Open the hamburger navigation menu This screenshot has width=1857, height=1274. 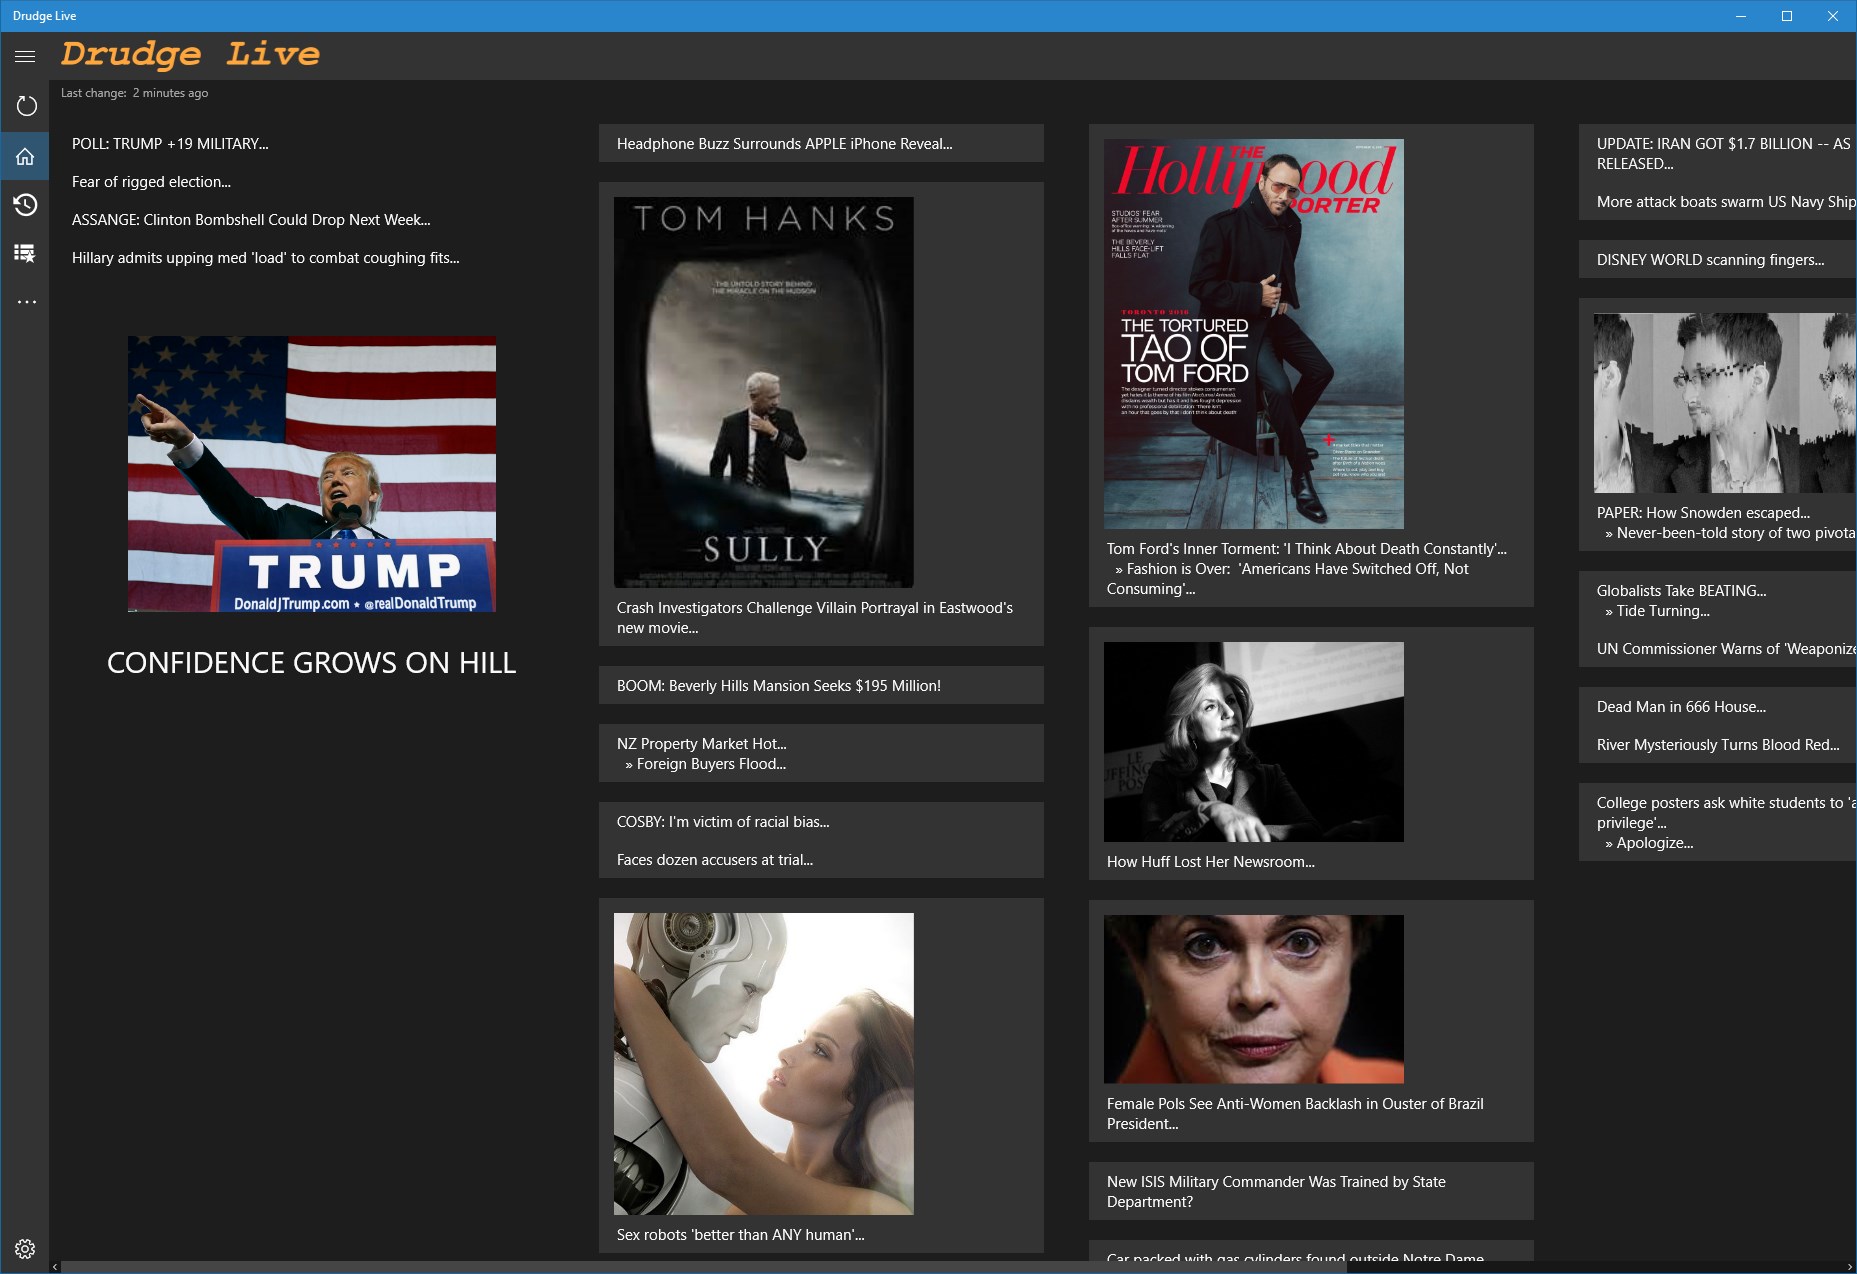(x=24, y=56)
